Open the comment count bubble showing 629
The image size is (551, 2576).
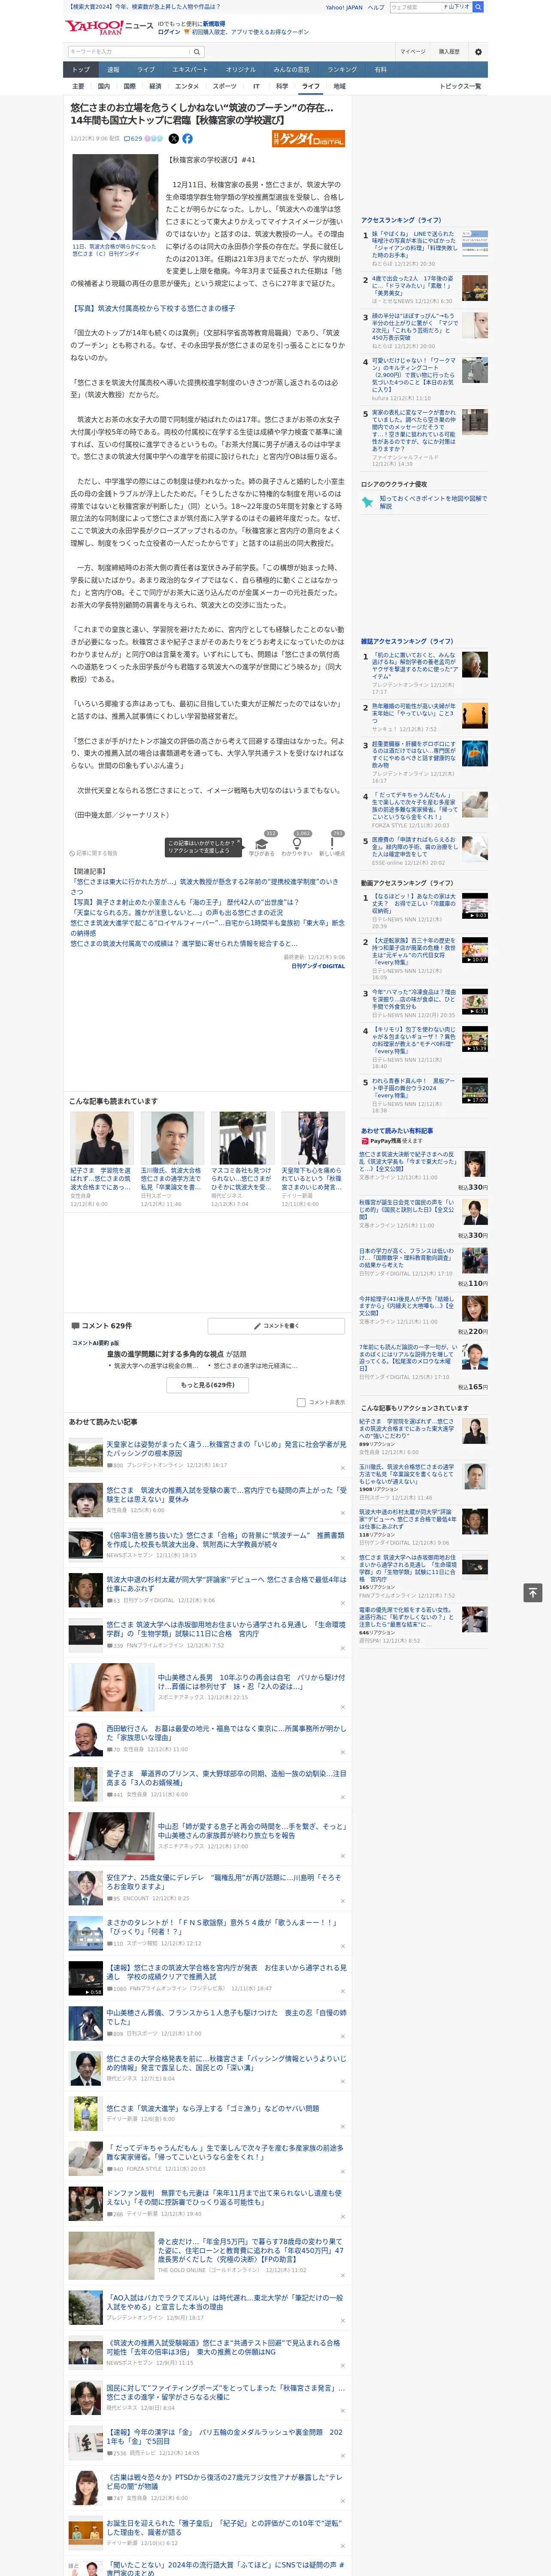tap(133, 139)
